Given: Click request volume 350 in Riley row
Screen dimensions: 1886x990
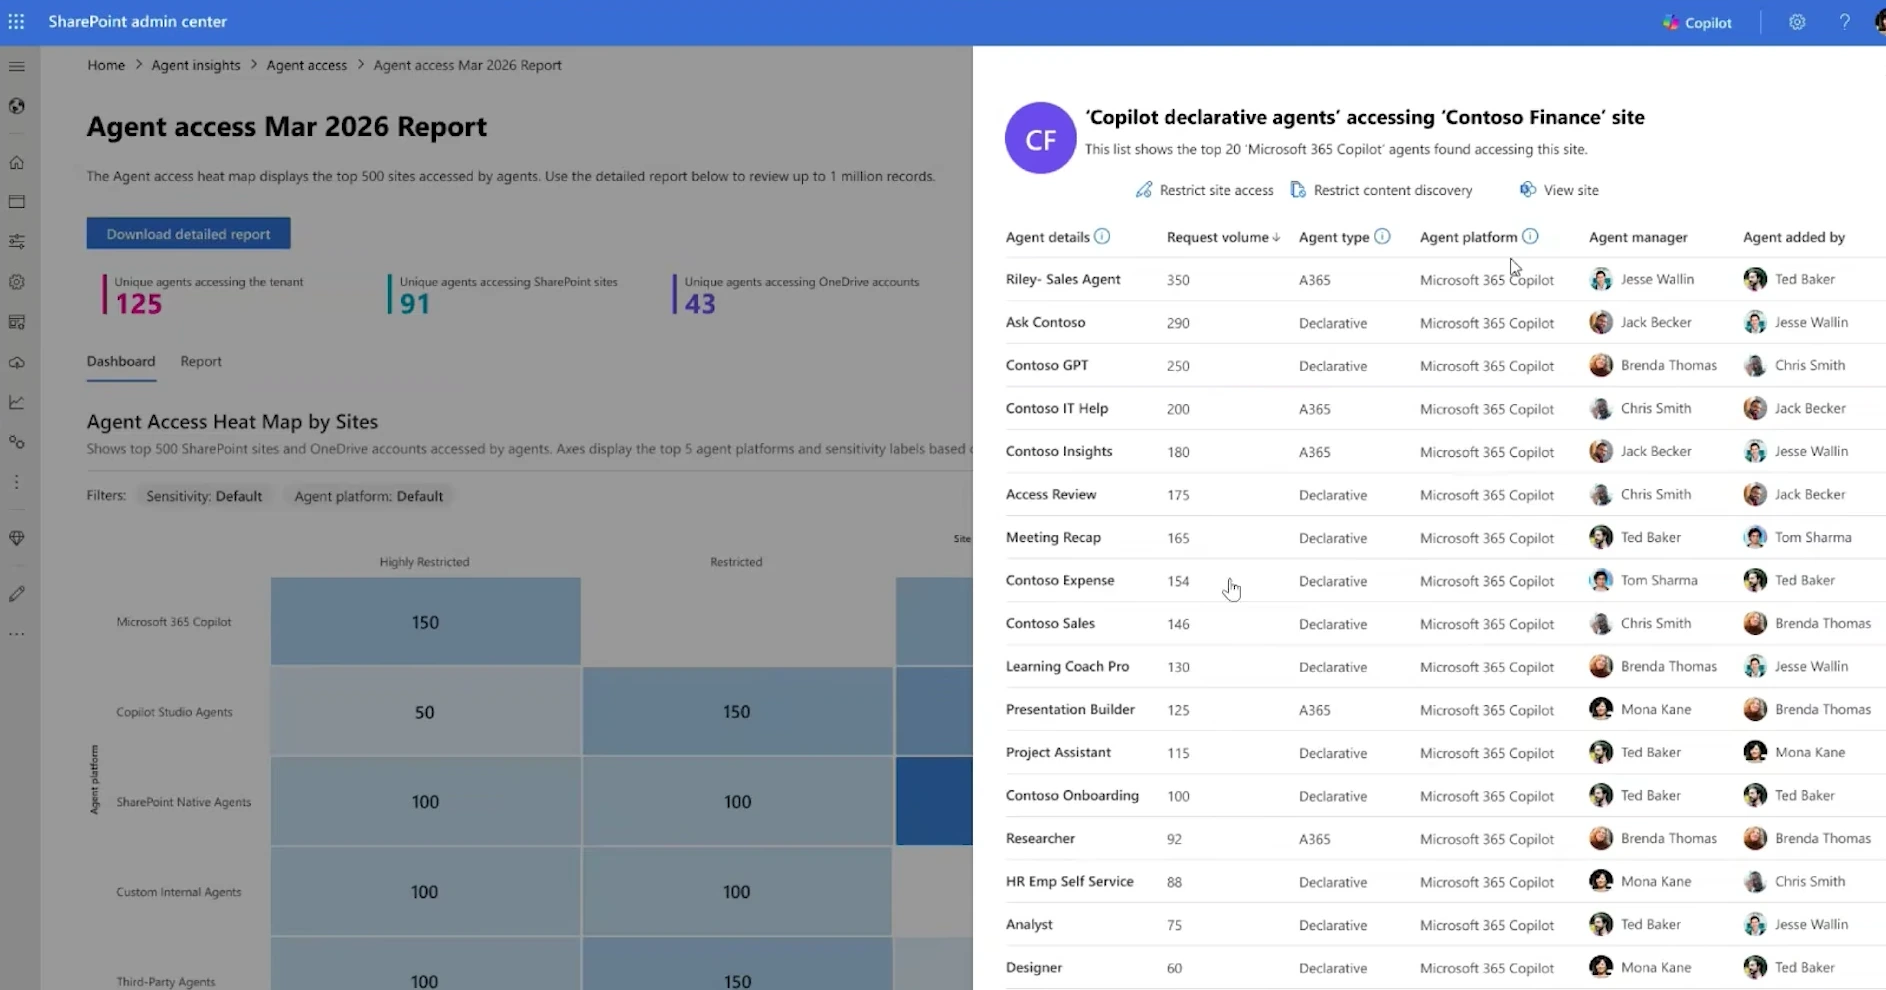Looking at the screenshot, I should click(1178, 280).
